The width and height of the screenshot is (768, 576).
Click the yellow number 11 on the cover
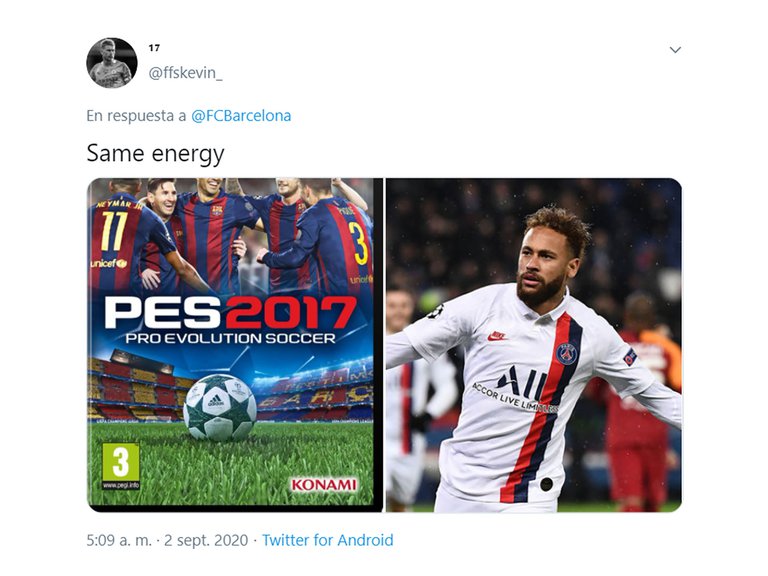tap(114, 231)
